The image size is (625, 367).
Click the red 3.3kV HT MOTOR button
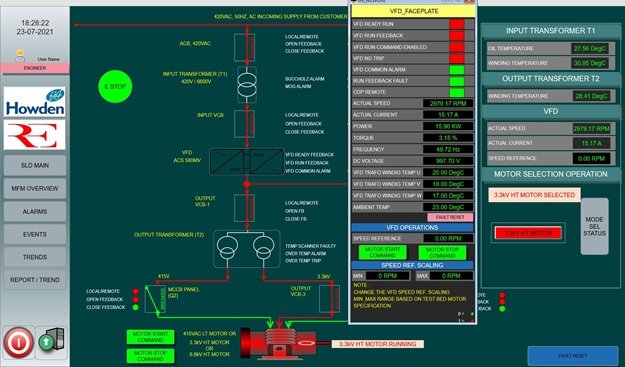point(528,233)
